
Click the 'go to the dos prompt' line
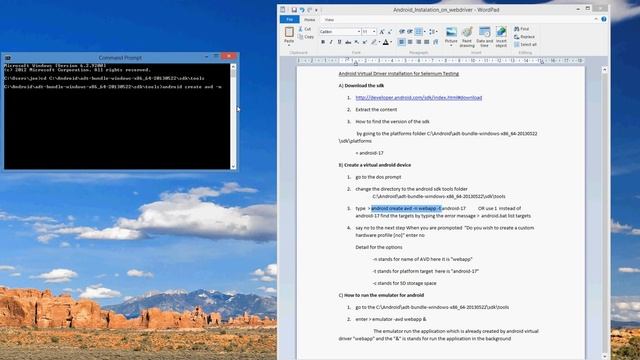tap(378, 177)
